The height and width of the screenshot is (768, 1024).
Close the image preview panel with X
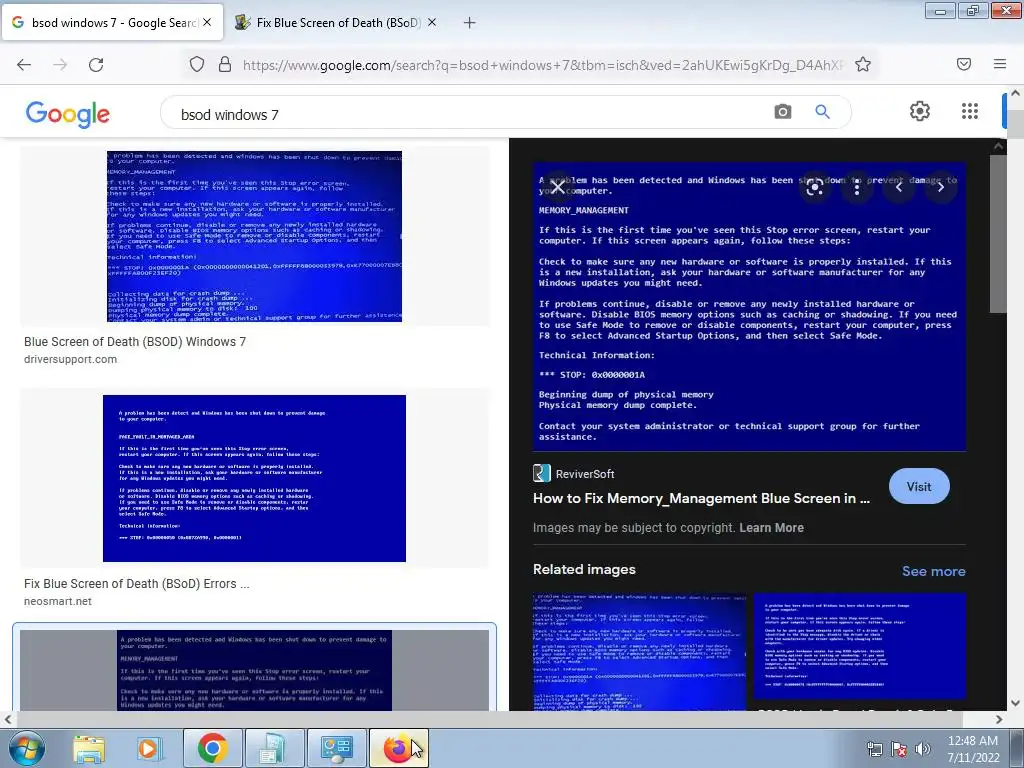pyautogui.click(x=558, y=187)
